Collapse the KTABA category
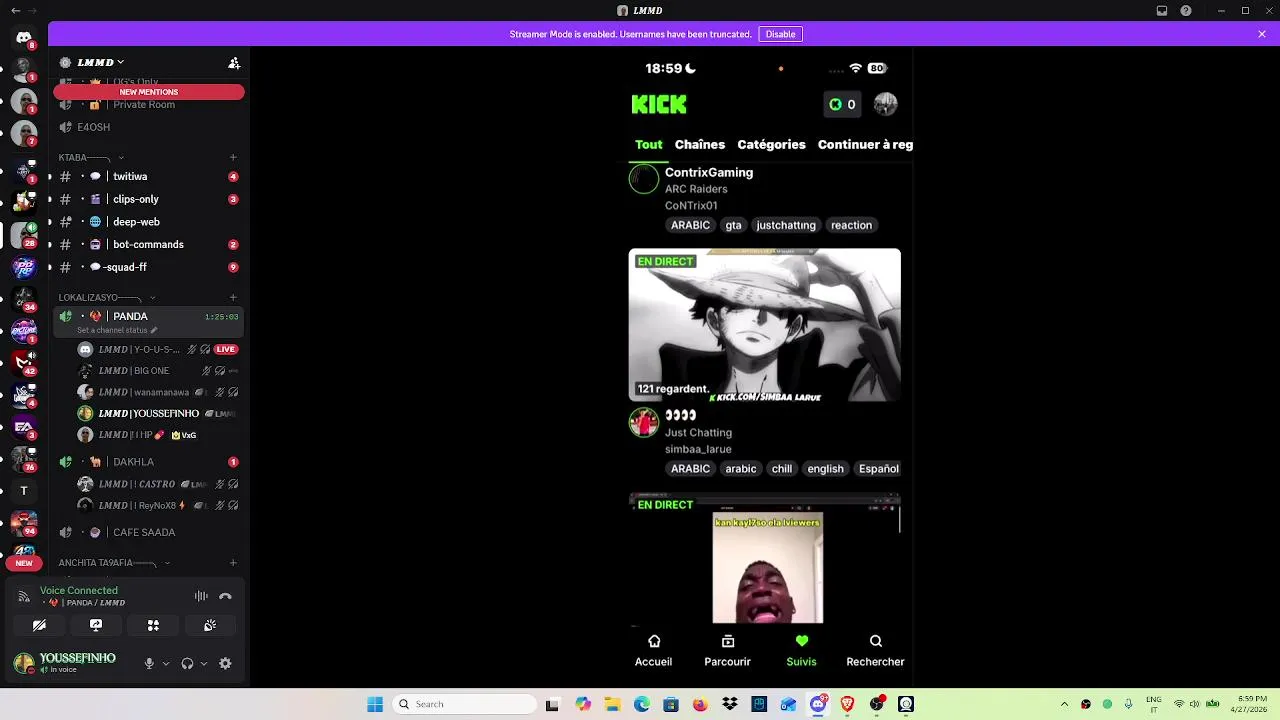This screenshot has height=720, width=1280. 90,157
